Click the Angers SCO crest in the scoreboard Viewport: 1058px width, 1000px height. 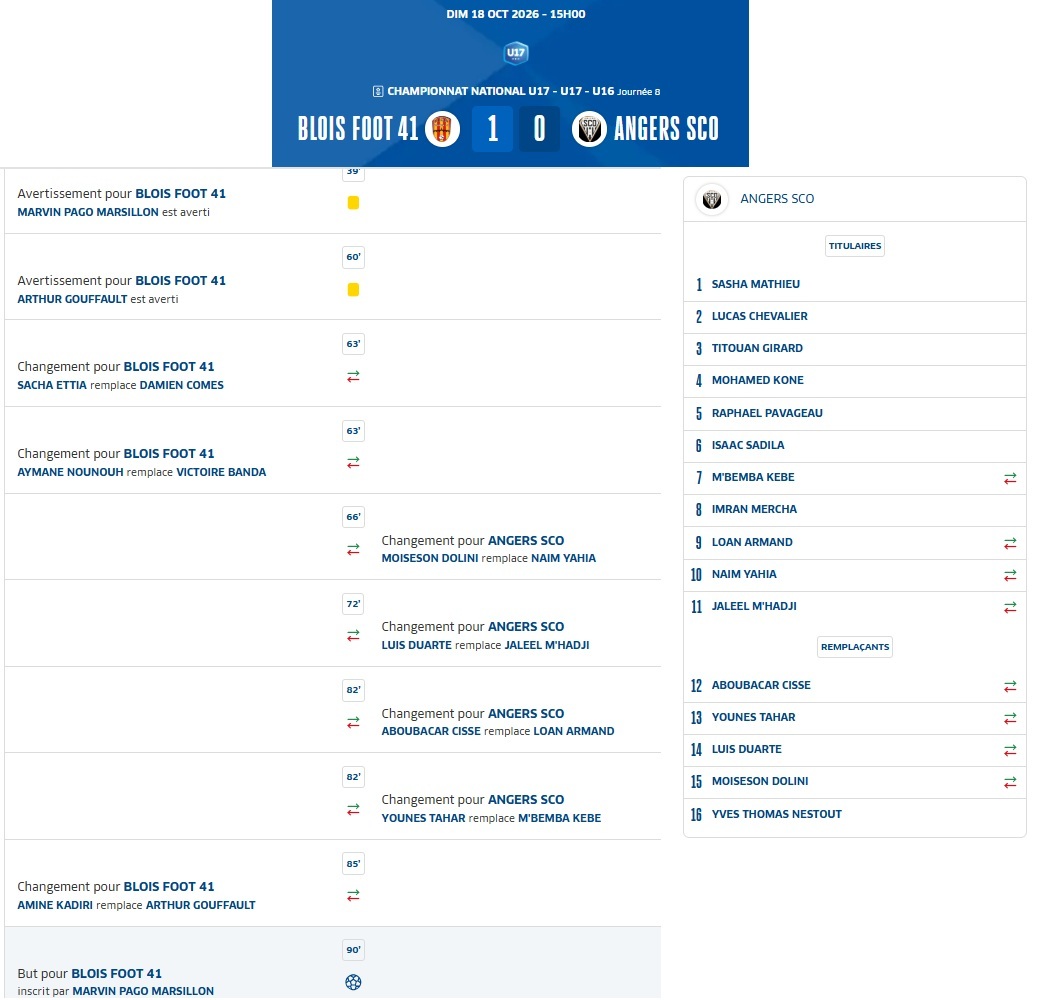[589, 128]
